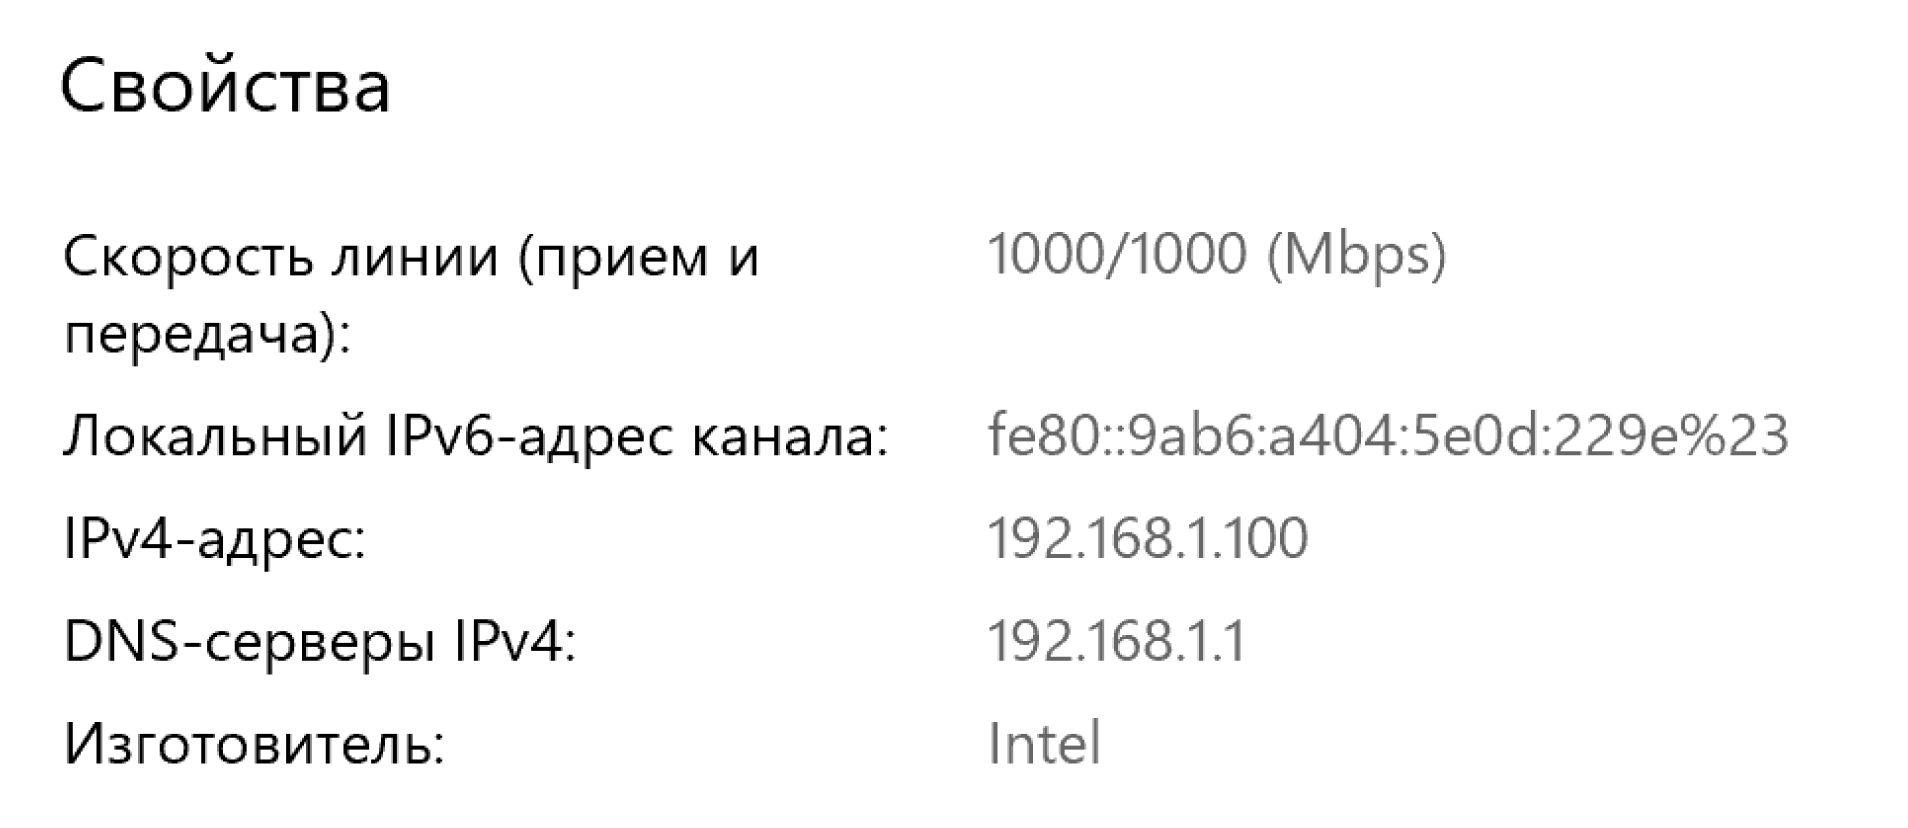Select the 192.168.1.1 DNS server value

(x=1116, y=641)
